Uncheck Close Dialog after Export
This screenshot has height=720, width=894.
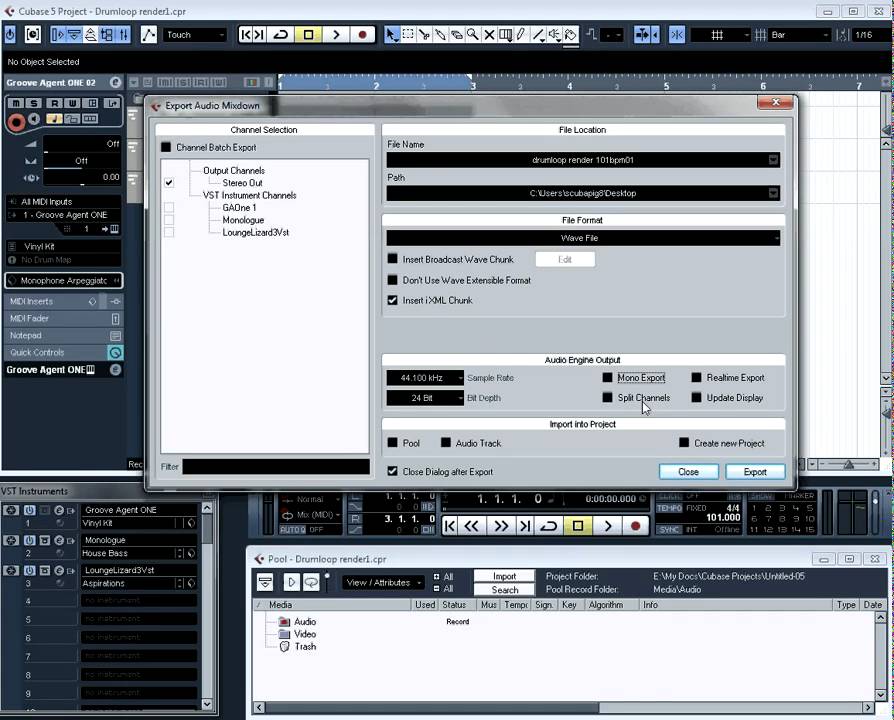pos(392,471)
